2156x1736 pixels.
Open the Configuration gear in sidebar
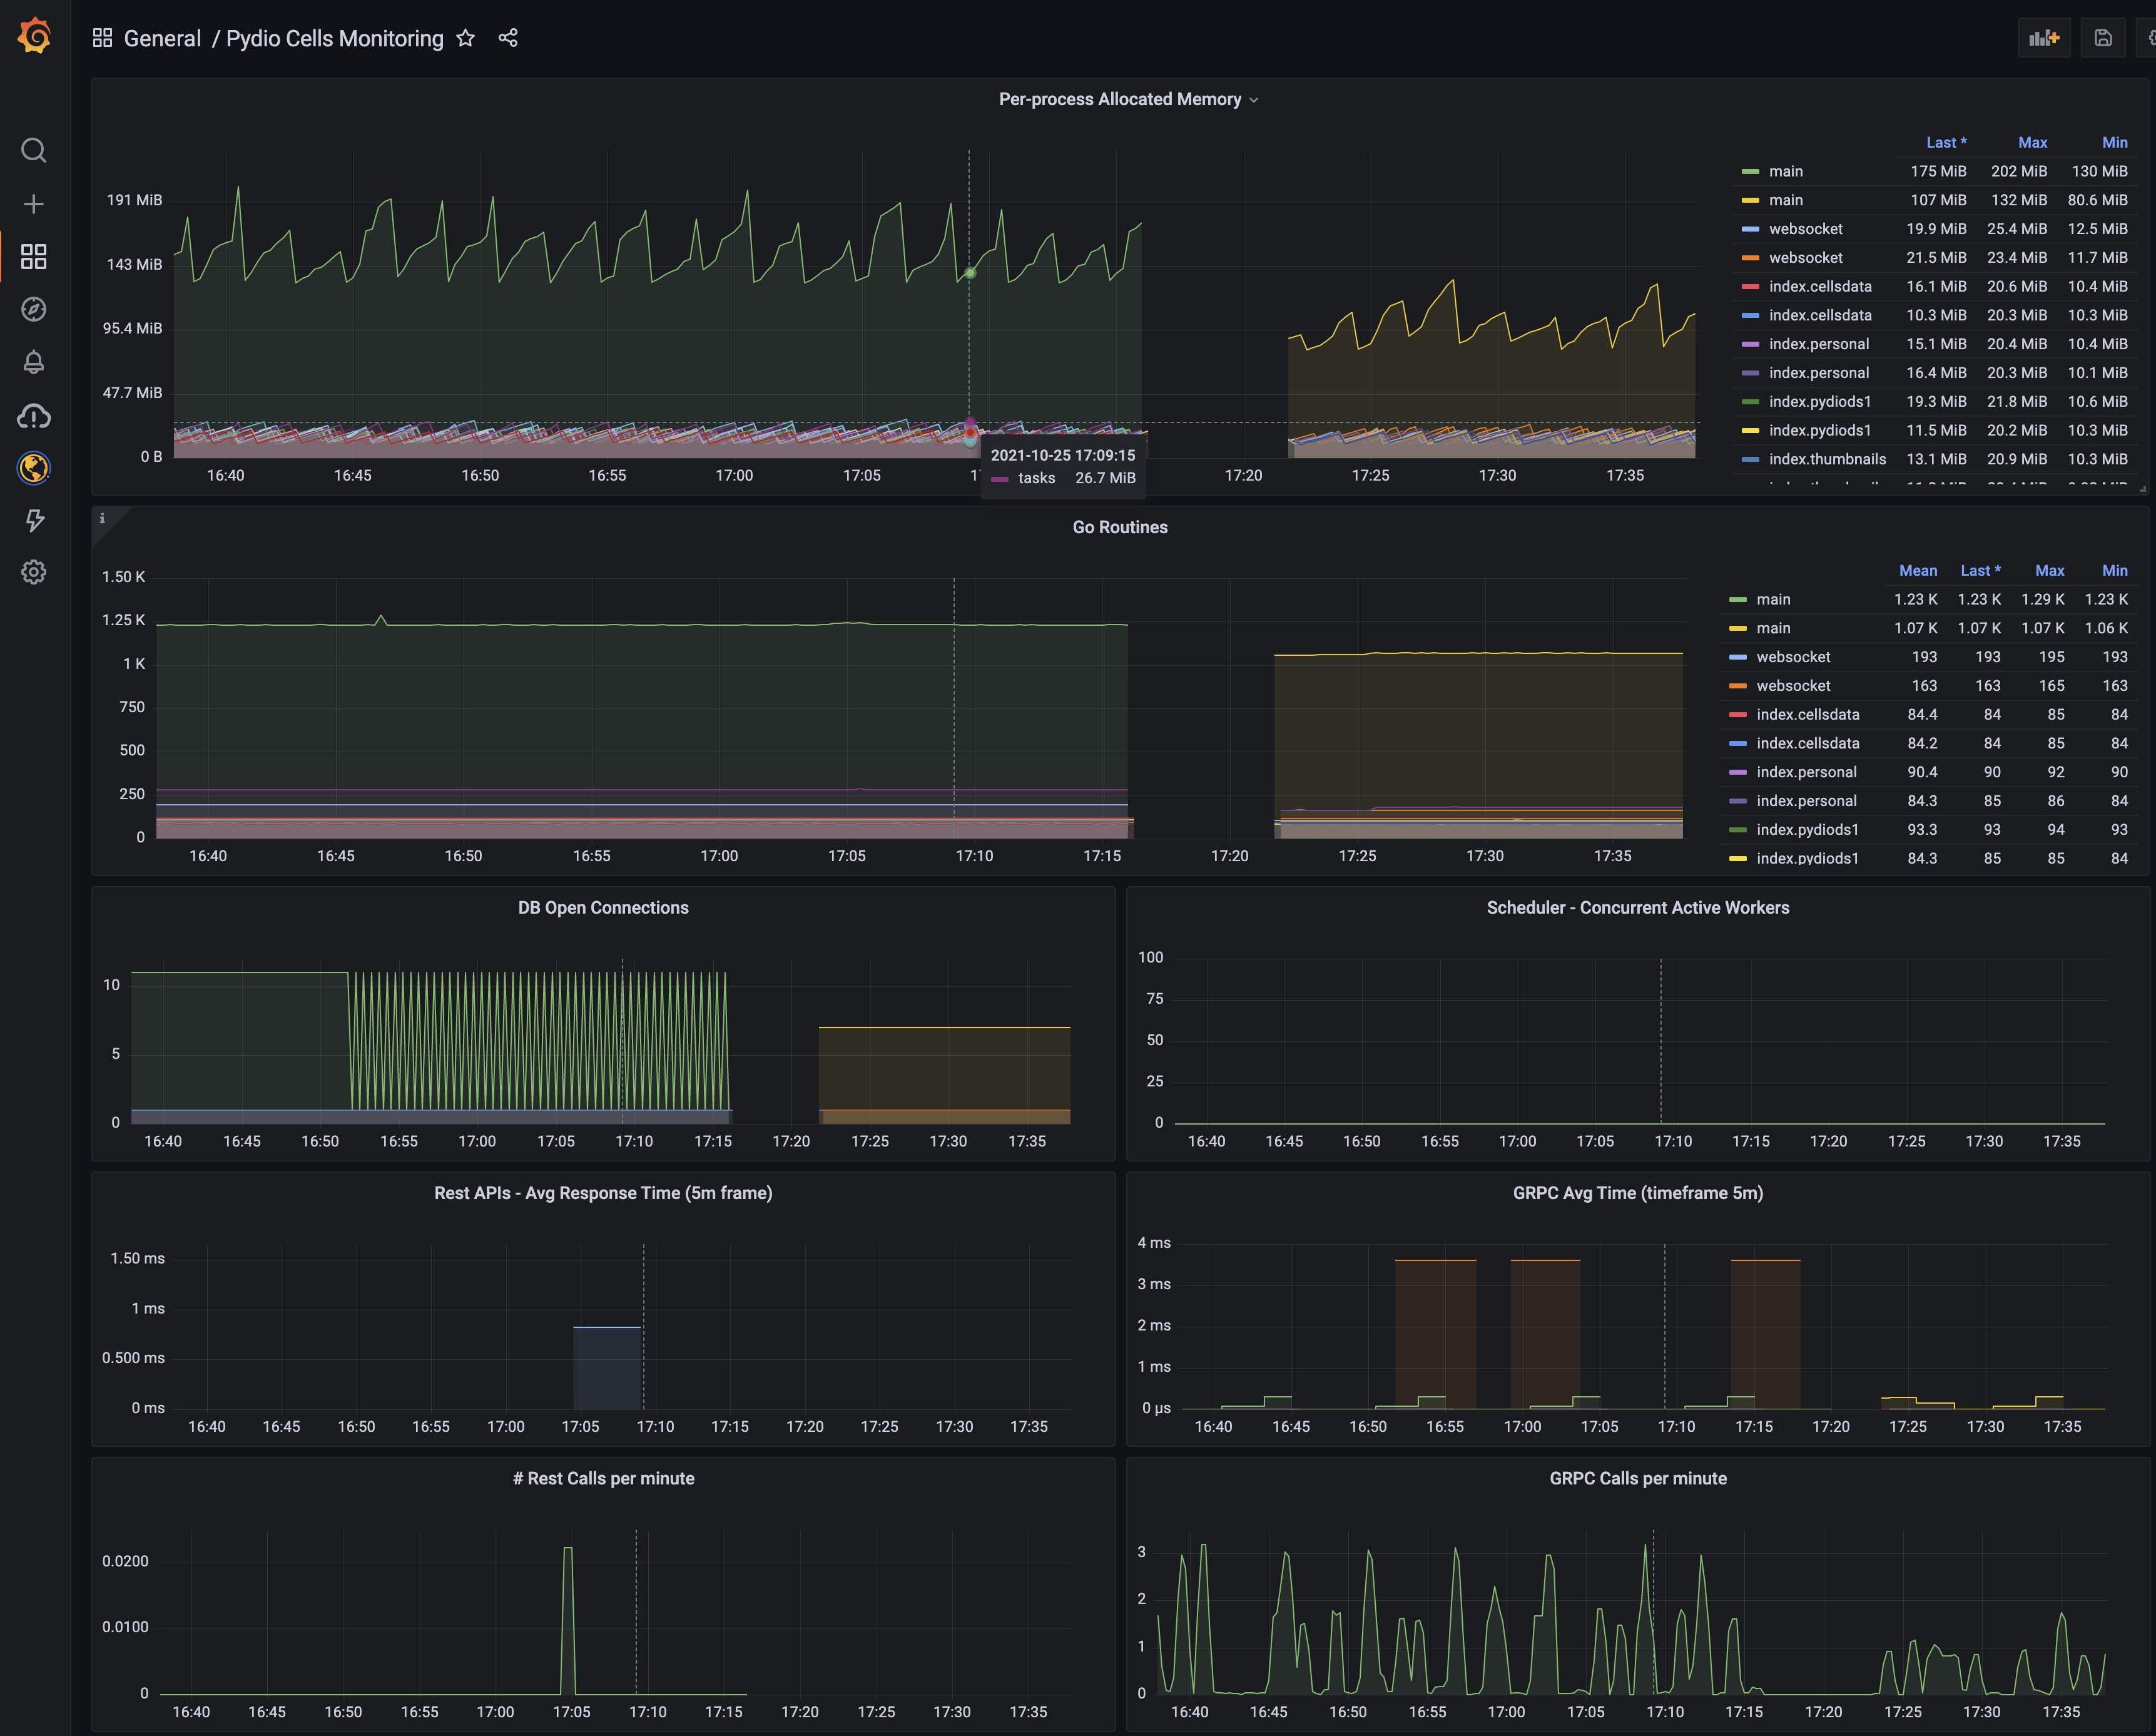click(x=34, y=572)
